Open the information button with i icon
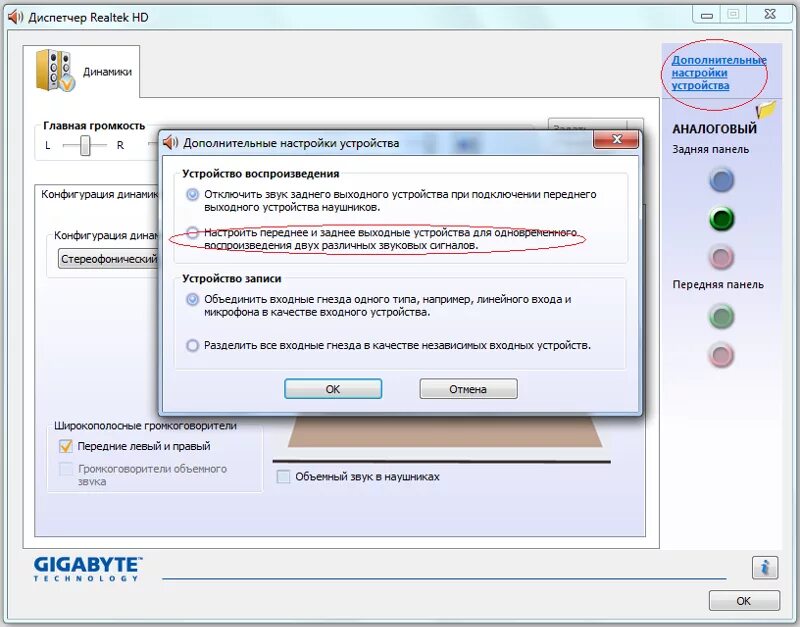800x627 pixels. pos(764,567)
